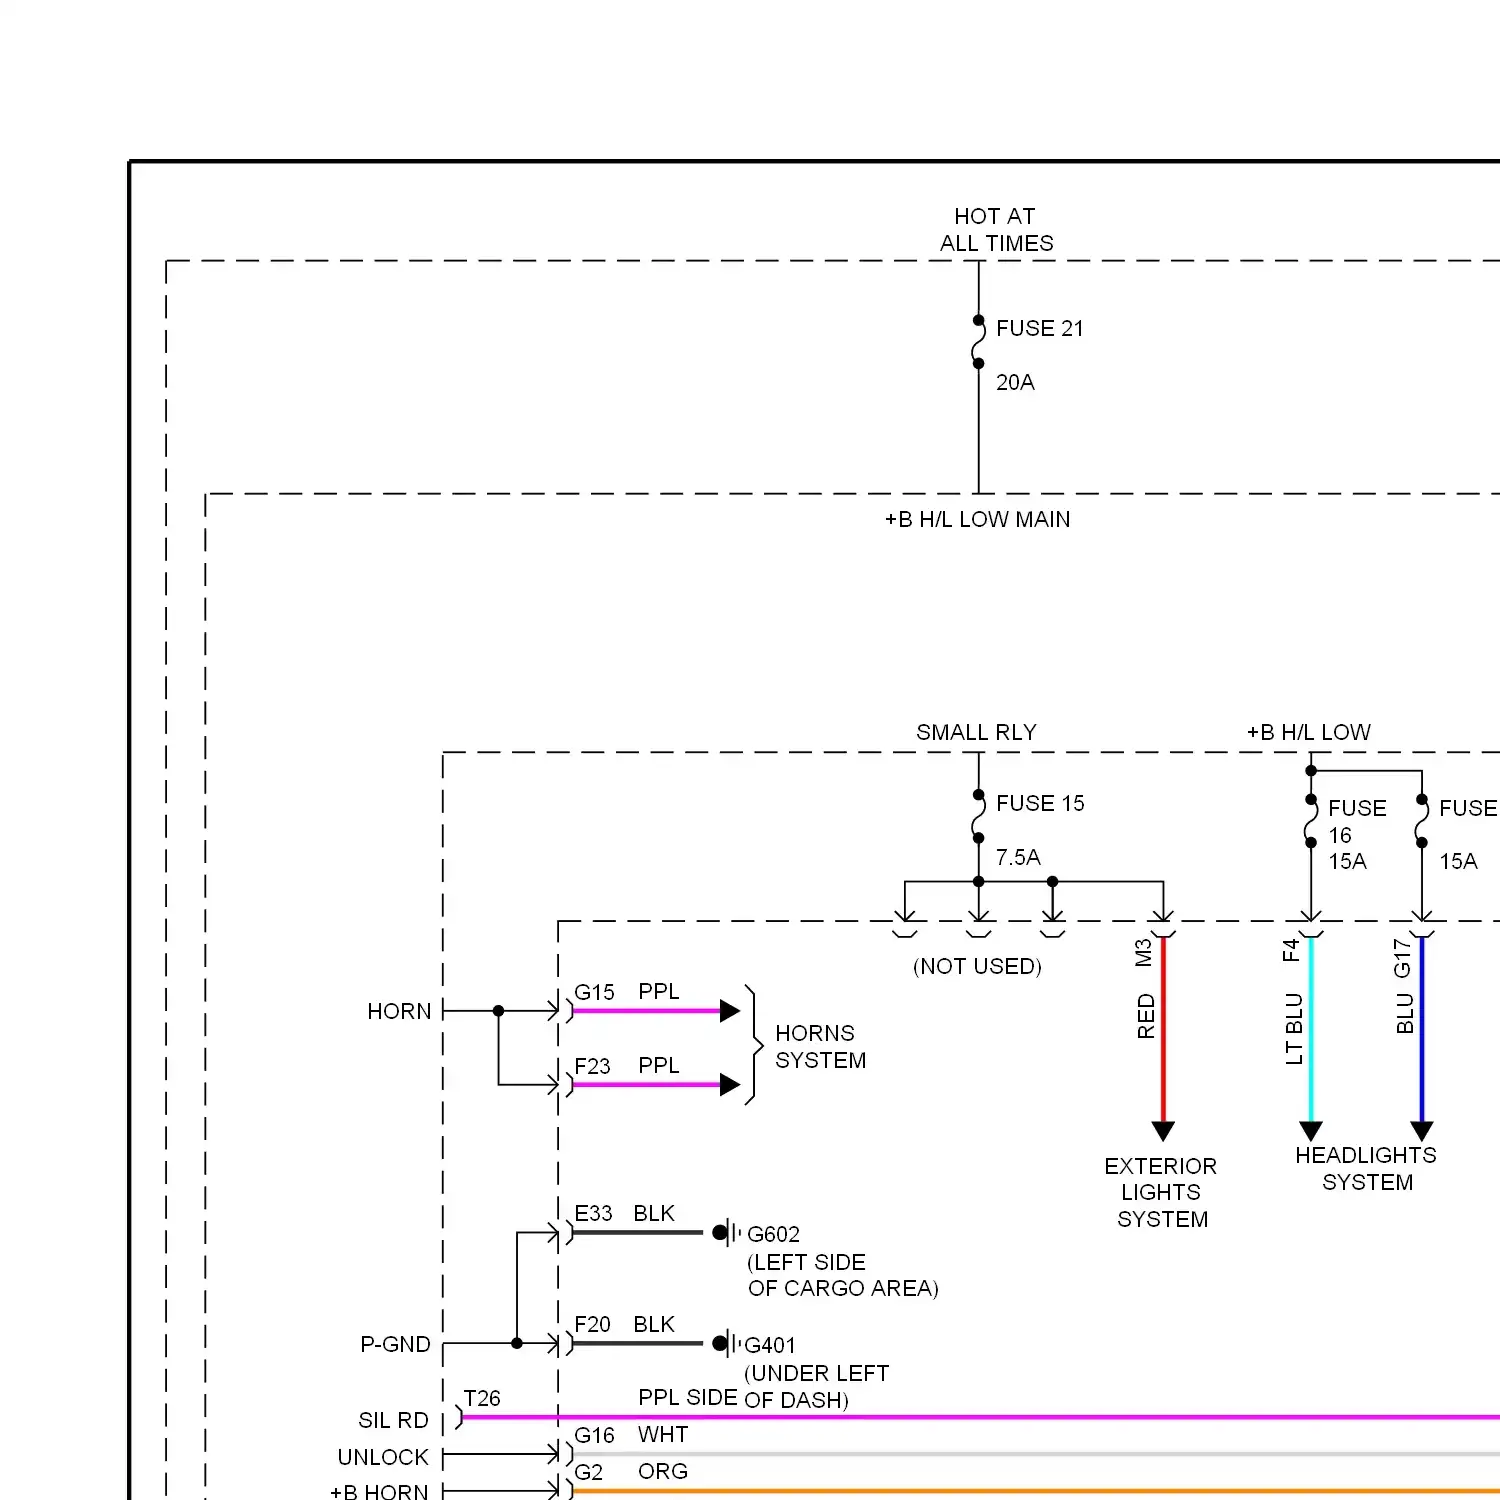
Task: Click '(LEFT SIDE OF CARGO AREA)' text
Action: point(843,1275)
